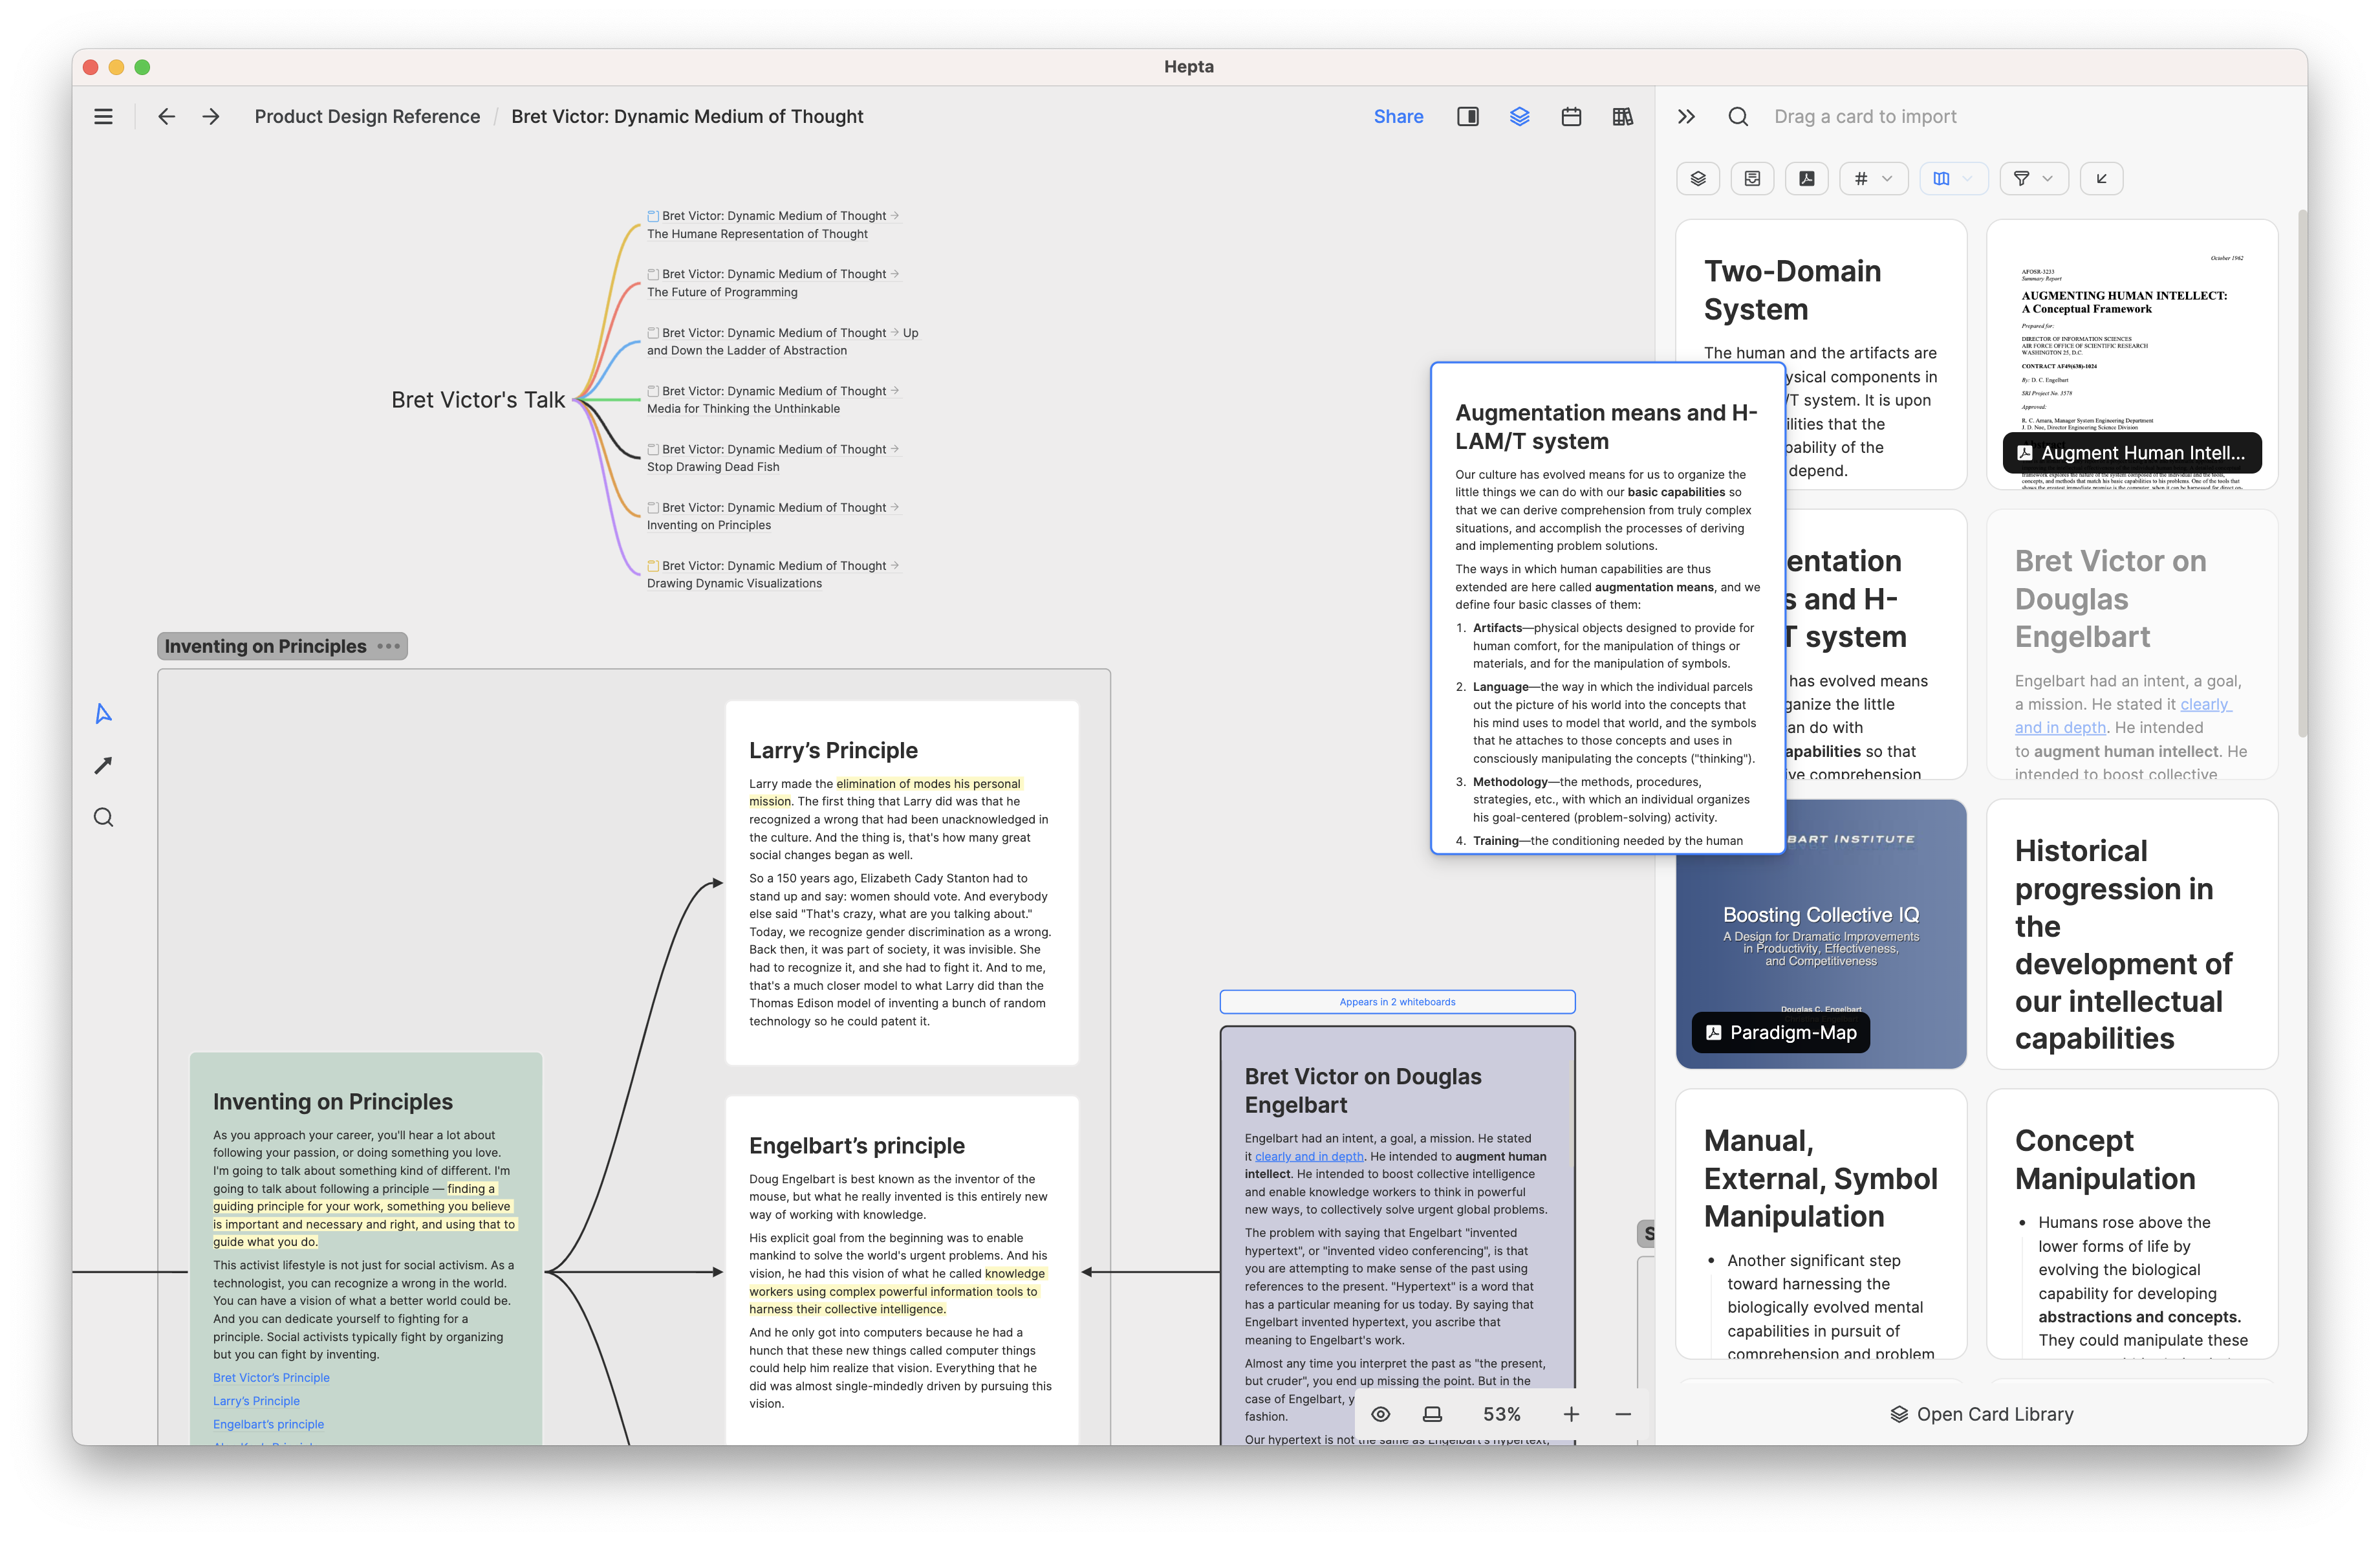This screenshot has height=1541, width=2380.
Task: Zoom out with the minus button
Action: point(1622,1414)
